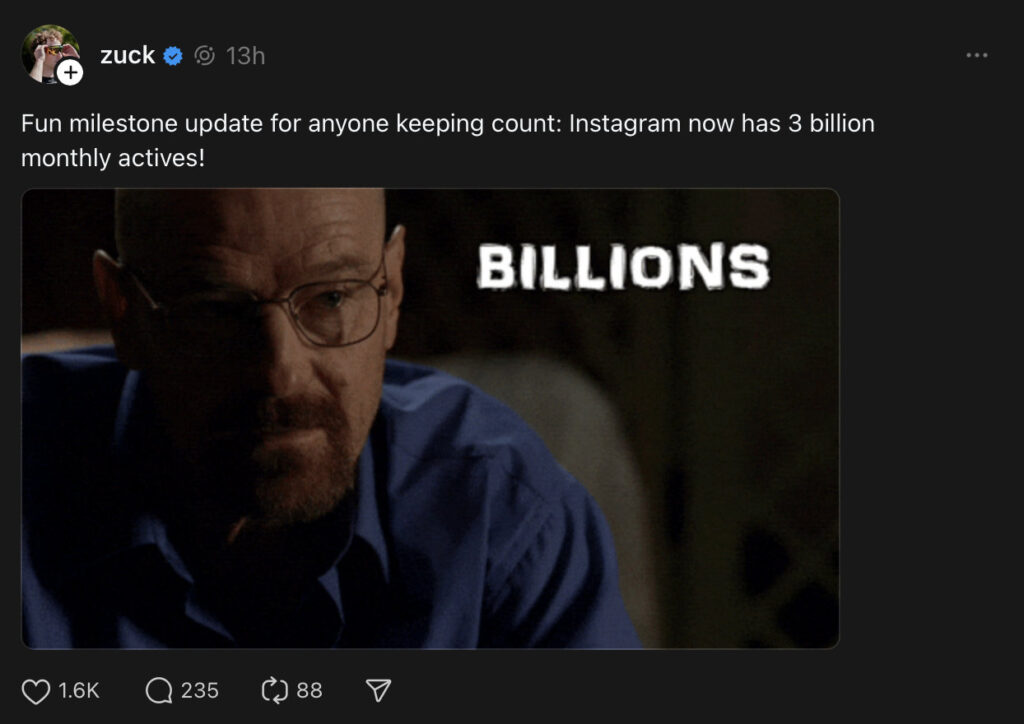
Task: Click the zuck username link
Action: pos(127,56)
